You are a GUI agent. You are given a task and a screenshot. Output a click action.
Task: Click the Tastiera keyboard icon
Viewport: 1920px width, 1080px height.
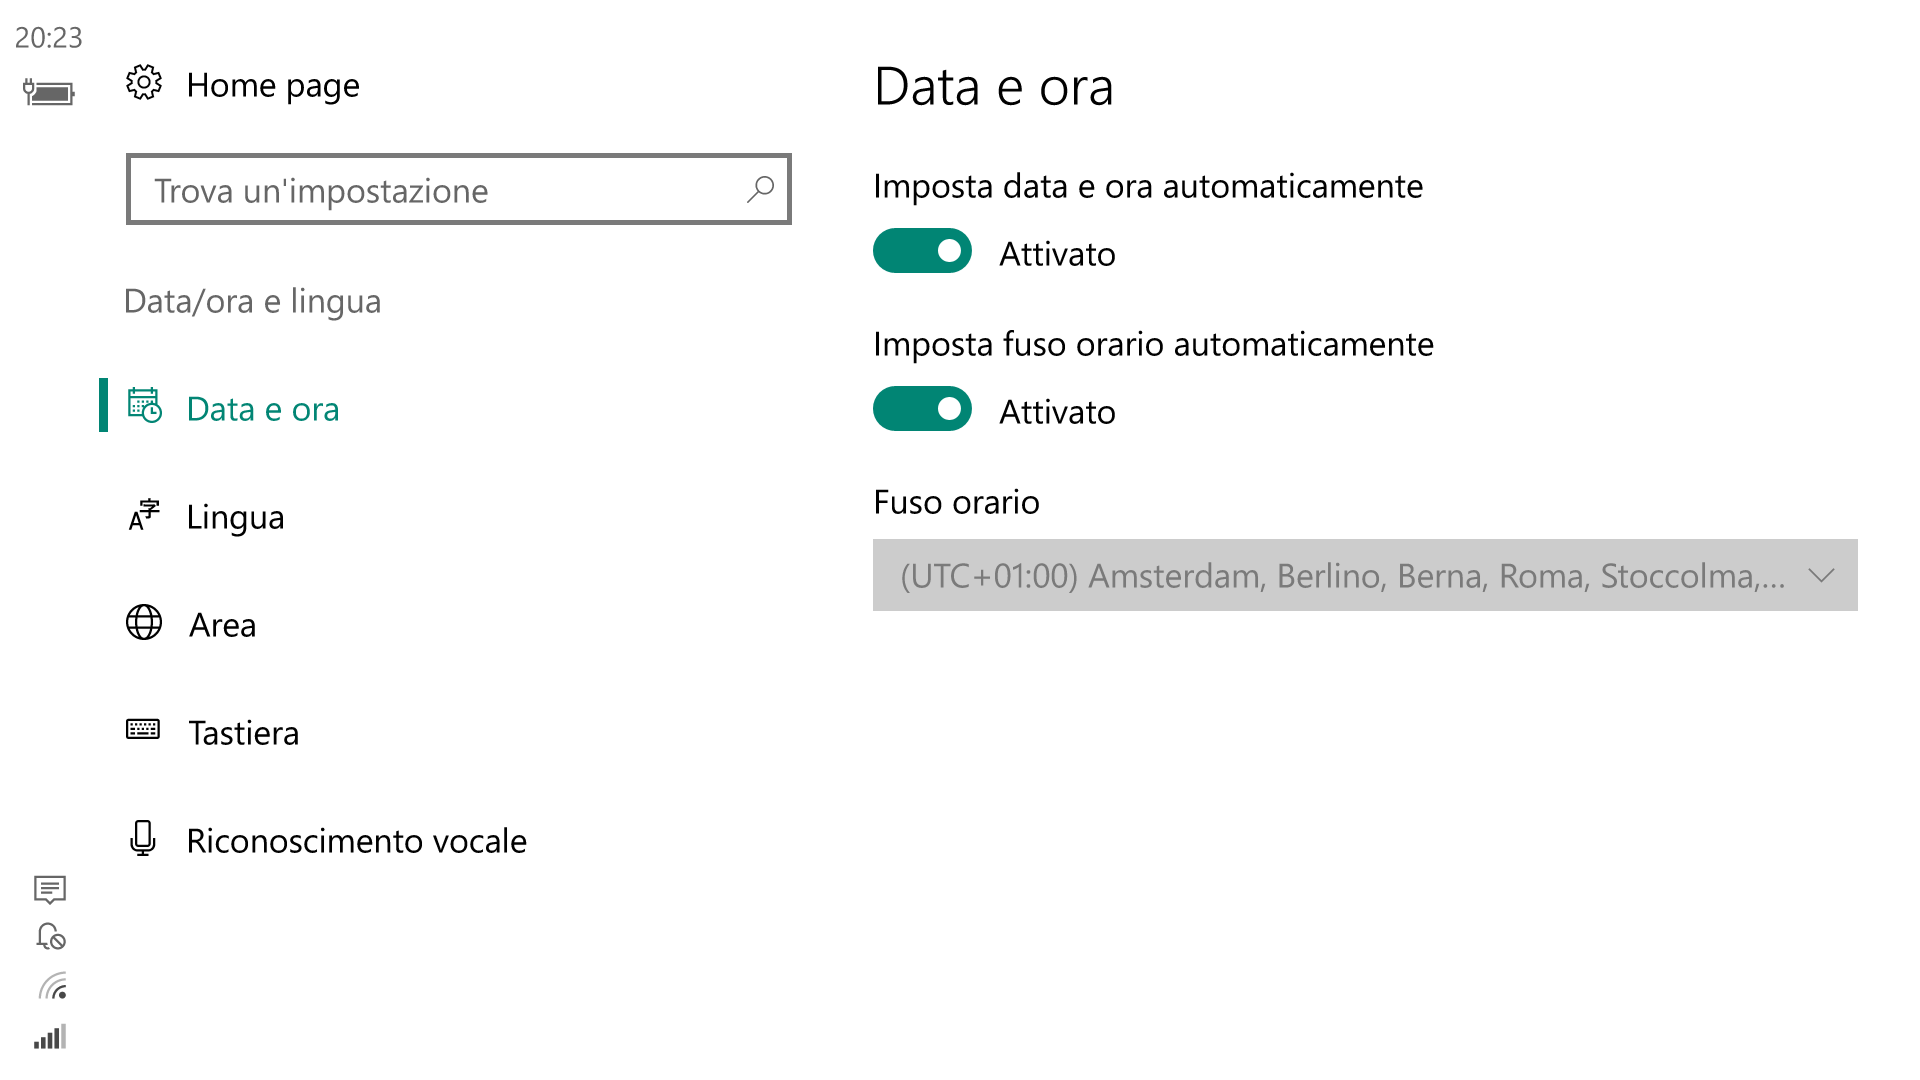click(143, 729)
